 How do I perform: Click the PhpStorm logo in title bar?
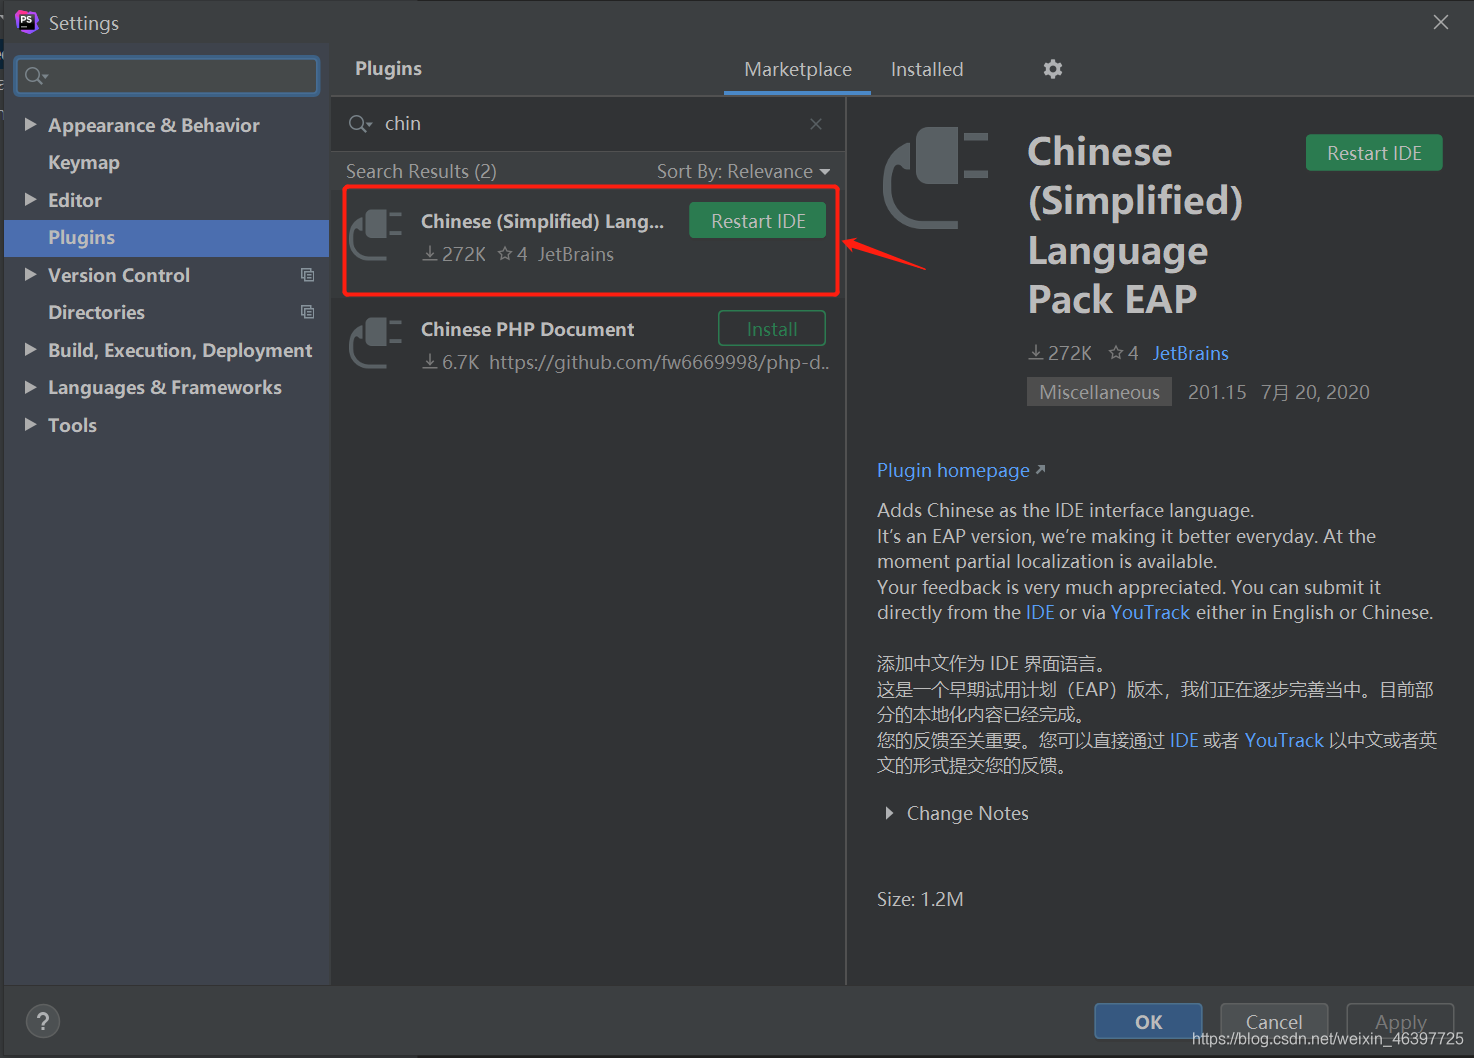pyautogui.click(x=26, y=22)
